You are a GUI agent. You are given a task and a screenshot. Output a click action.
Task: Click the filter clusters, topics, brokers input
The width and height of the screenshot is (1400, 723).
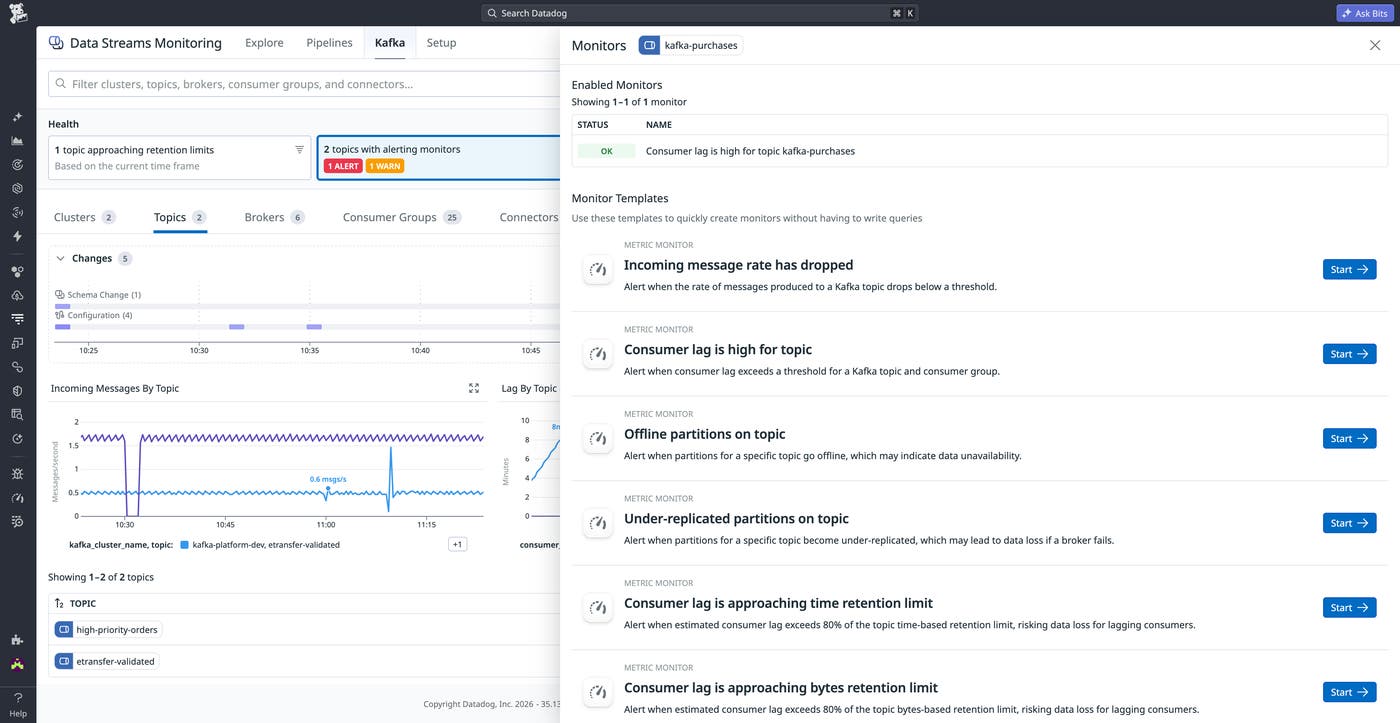tap(304, 84)
